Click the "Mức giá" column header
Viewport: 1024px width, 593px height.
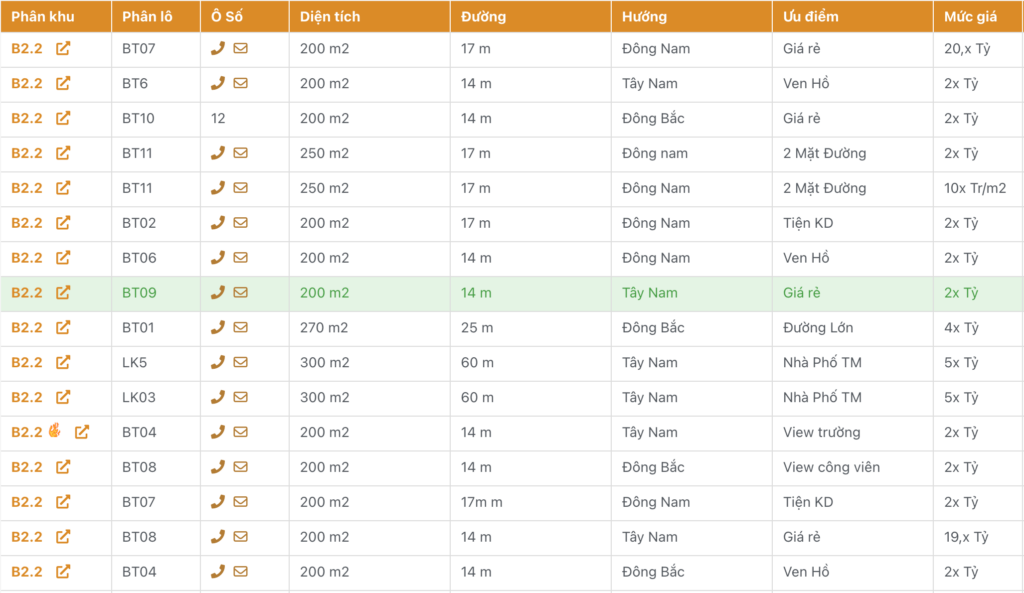pyautogui.click(x=966, y=17)
